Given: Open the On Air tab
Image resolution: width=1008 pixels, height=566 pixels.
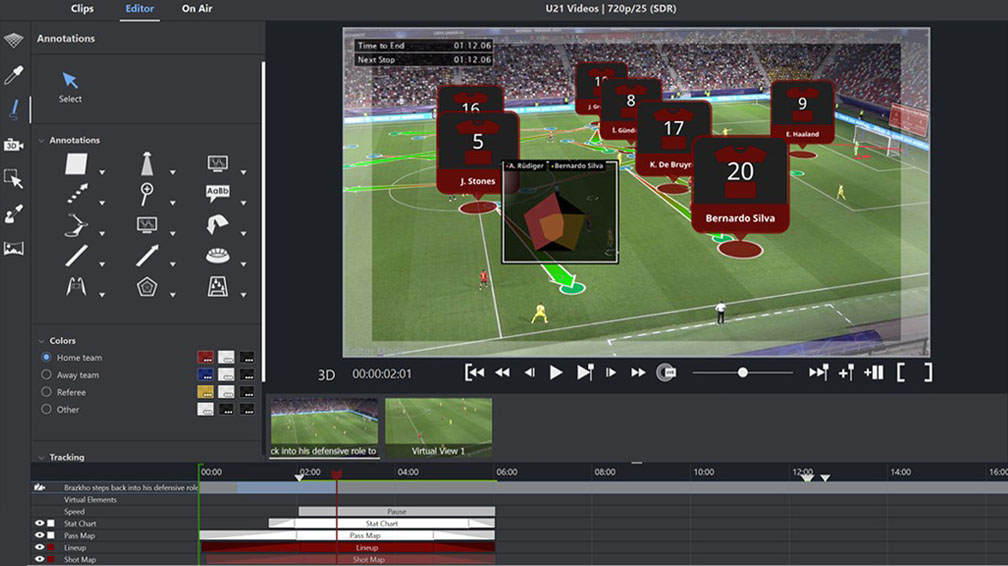Looking at the screenshot, I should pos(196,9).
